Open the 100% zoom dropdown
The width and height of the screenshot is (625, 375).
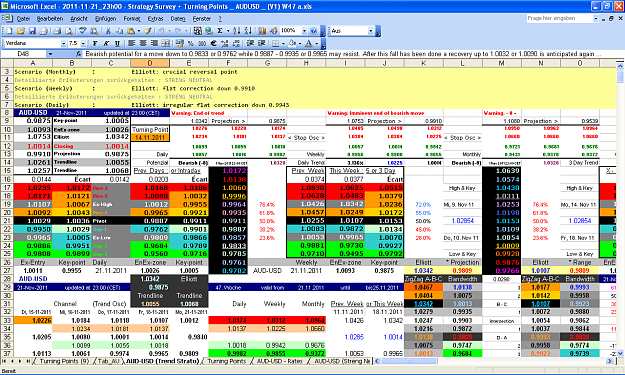coord(304,31)
